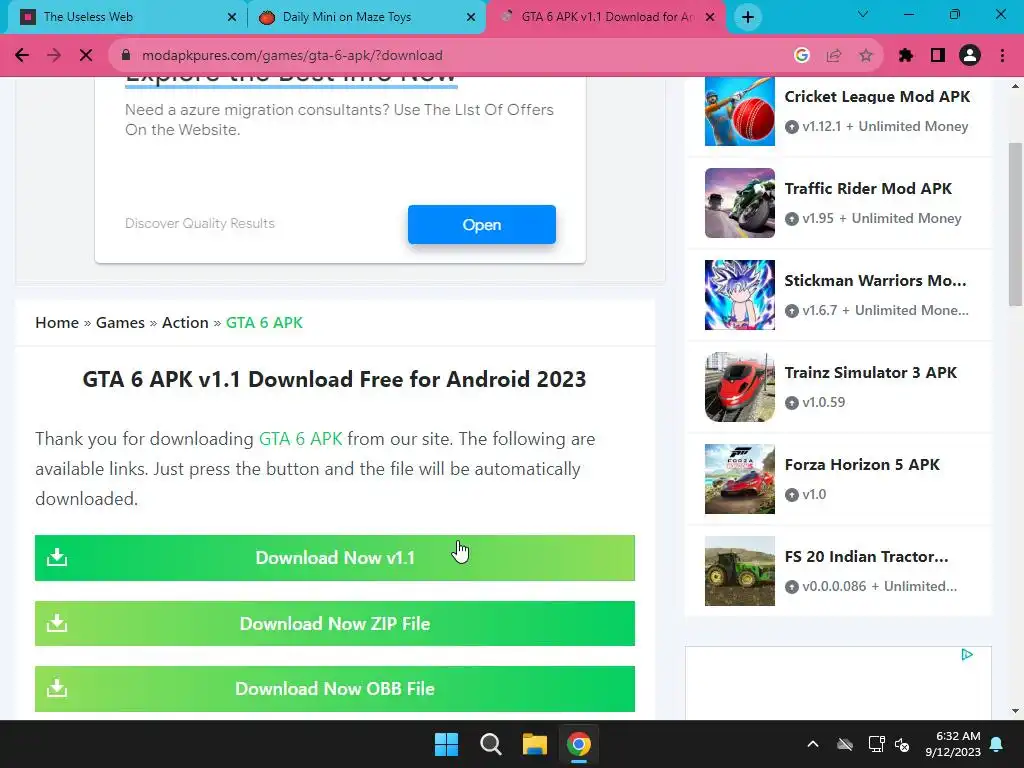The width and height of the screenshot is (1024, 768).
Task: Open Chrome's three-dot menu
Action: click(1002, 56)
